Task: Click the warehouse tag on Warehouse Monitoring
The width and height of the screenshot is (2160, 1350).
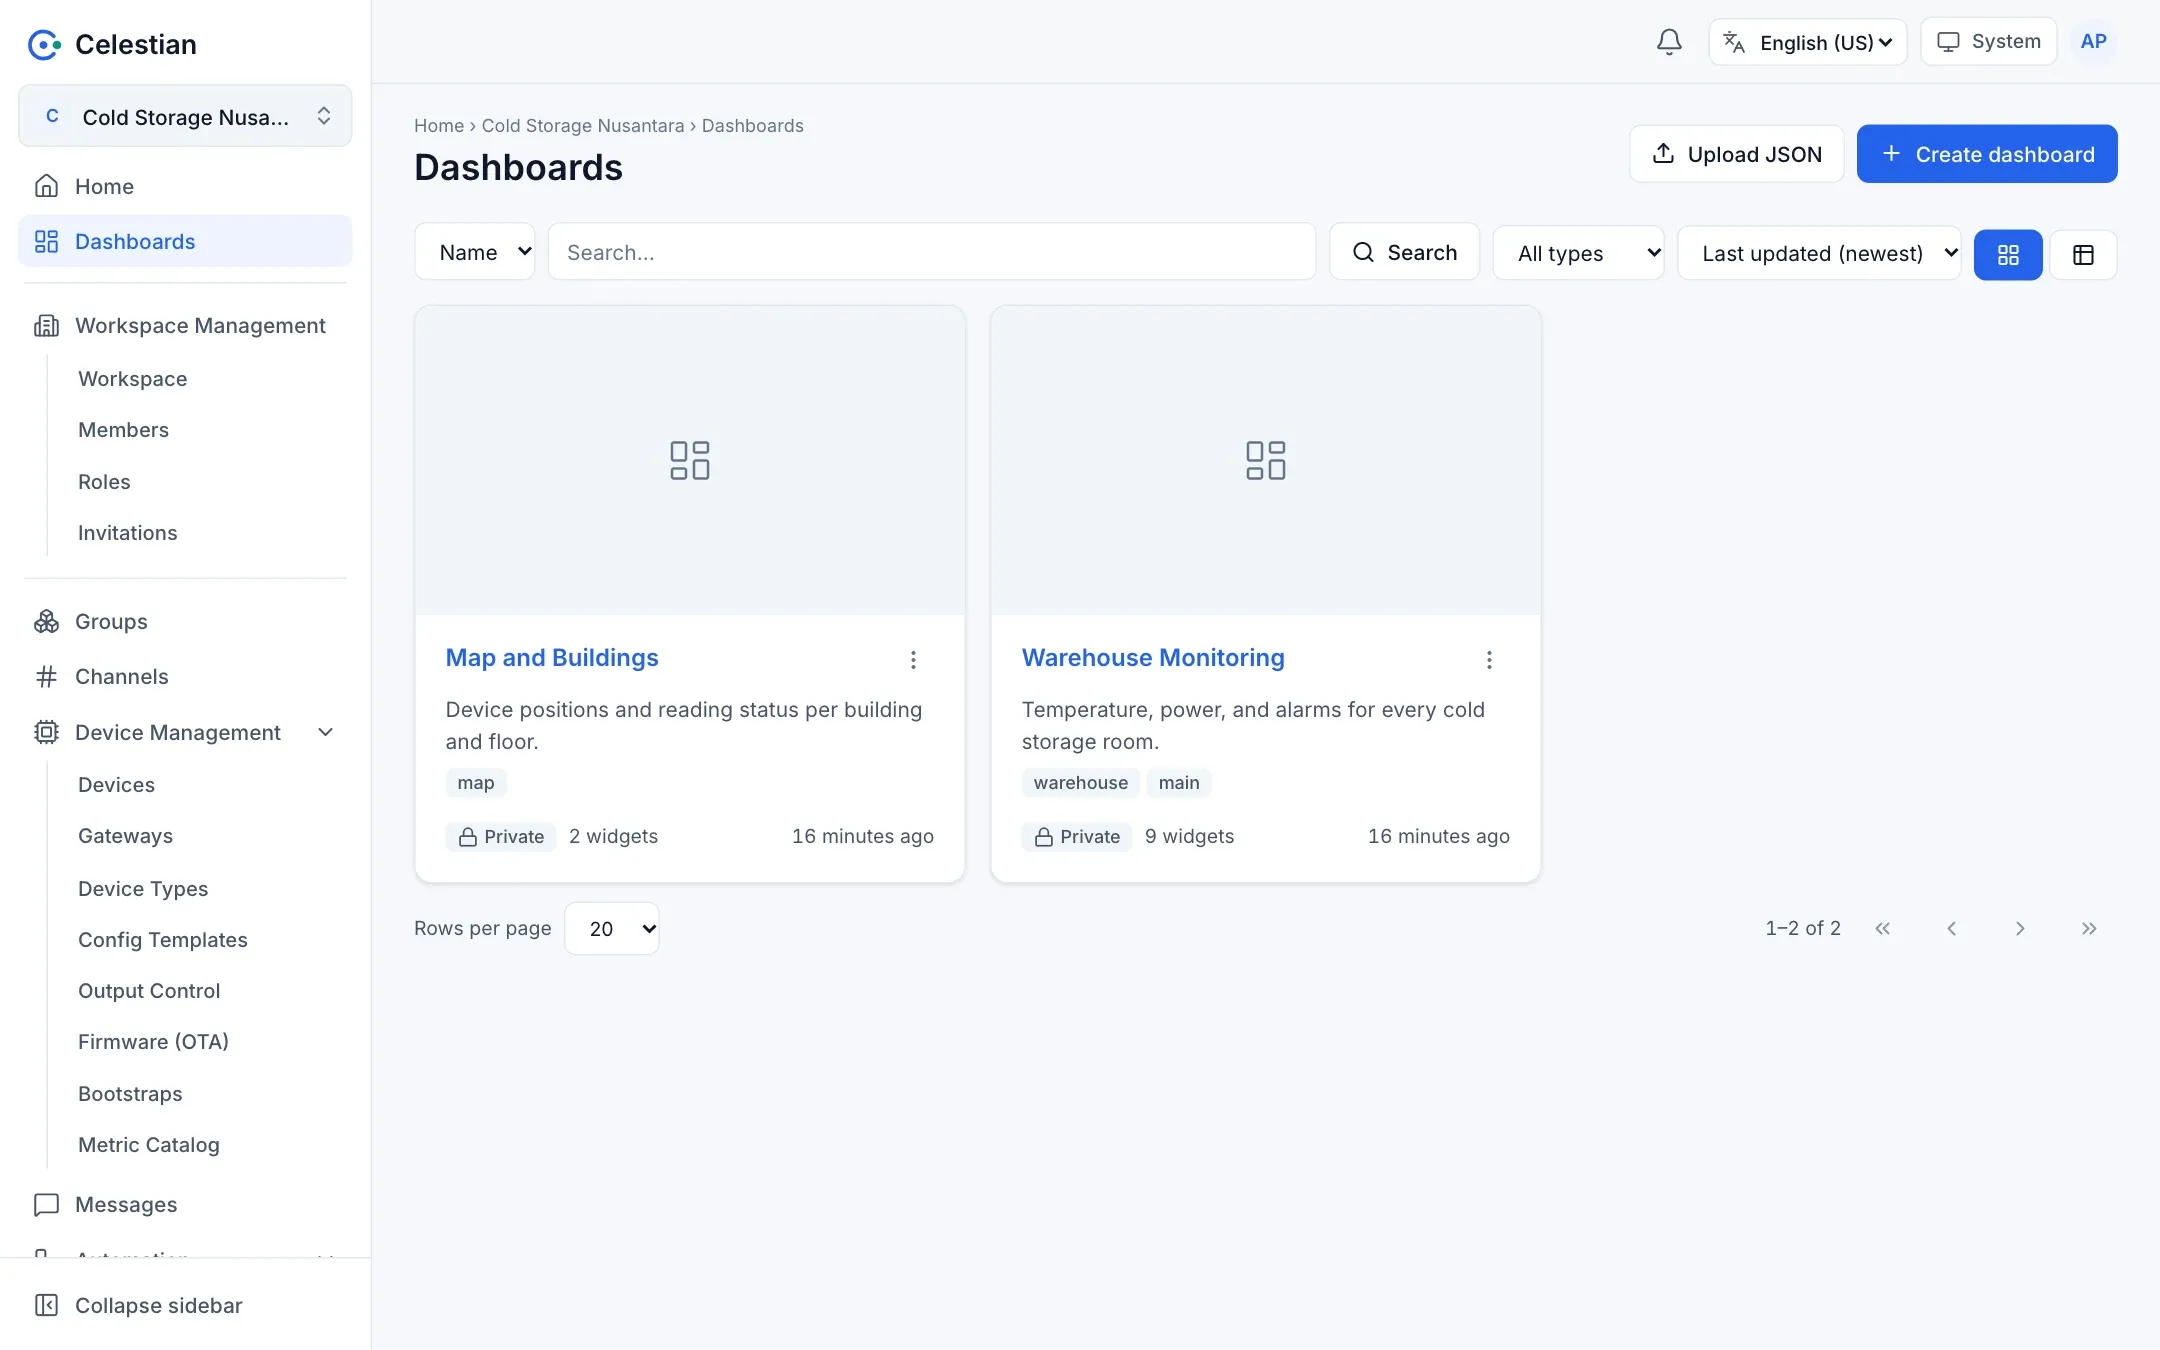Action: pyautogui.click(x=1081, y=783)
